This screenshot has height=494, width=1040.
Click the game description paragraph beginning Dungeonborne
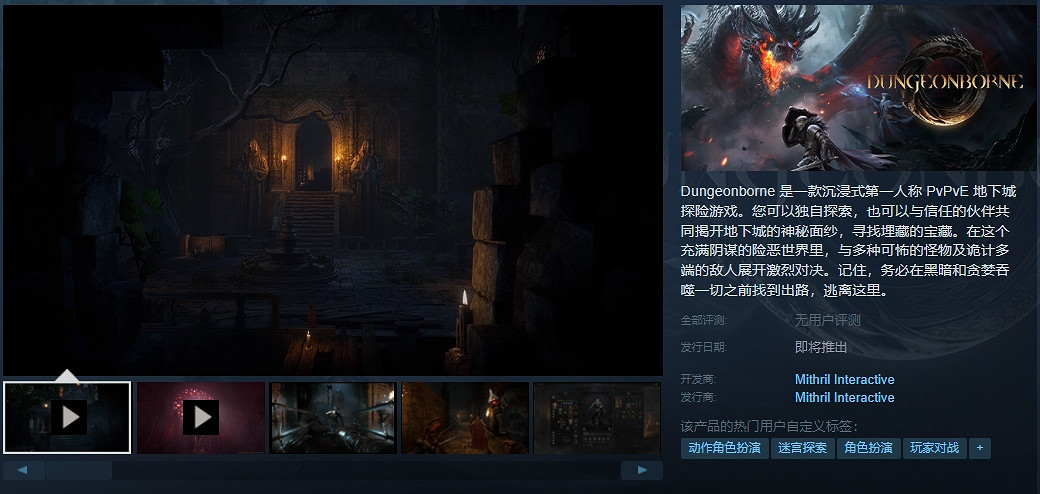pyautogui.click(x=848, y=241)
